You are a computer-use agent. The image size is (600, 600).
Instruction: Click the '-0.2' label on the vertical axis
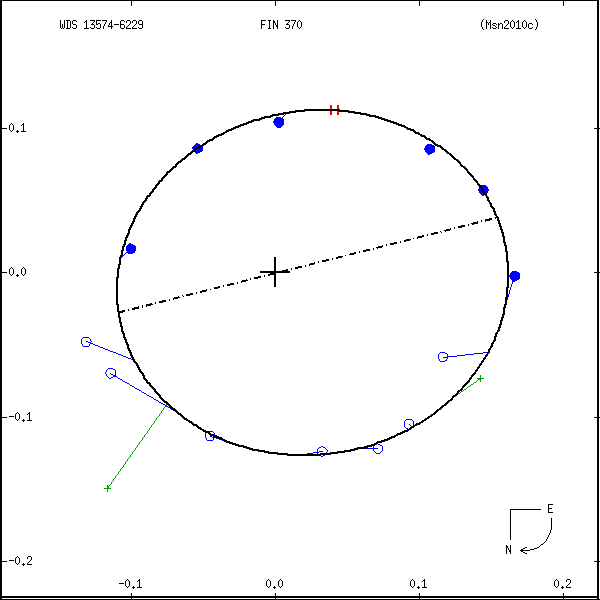click(20, 561)
